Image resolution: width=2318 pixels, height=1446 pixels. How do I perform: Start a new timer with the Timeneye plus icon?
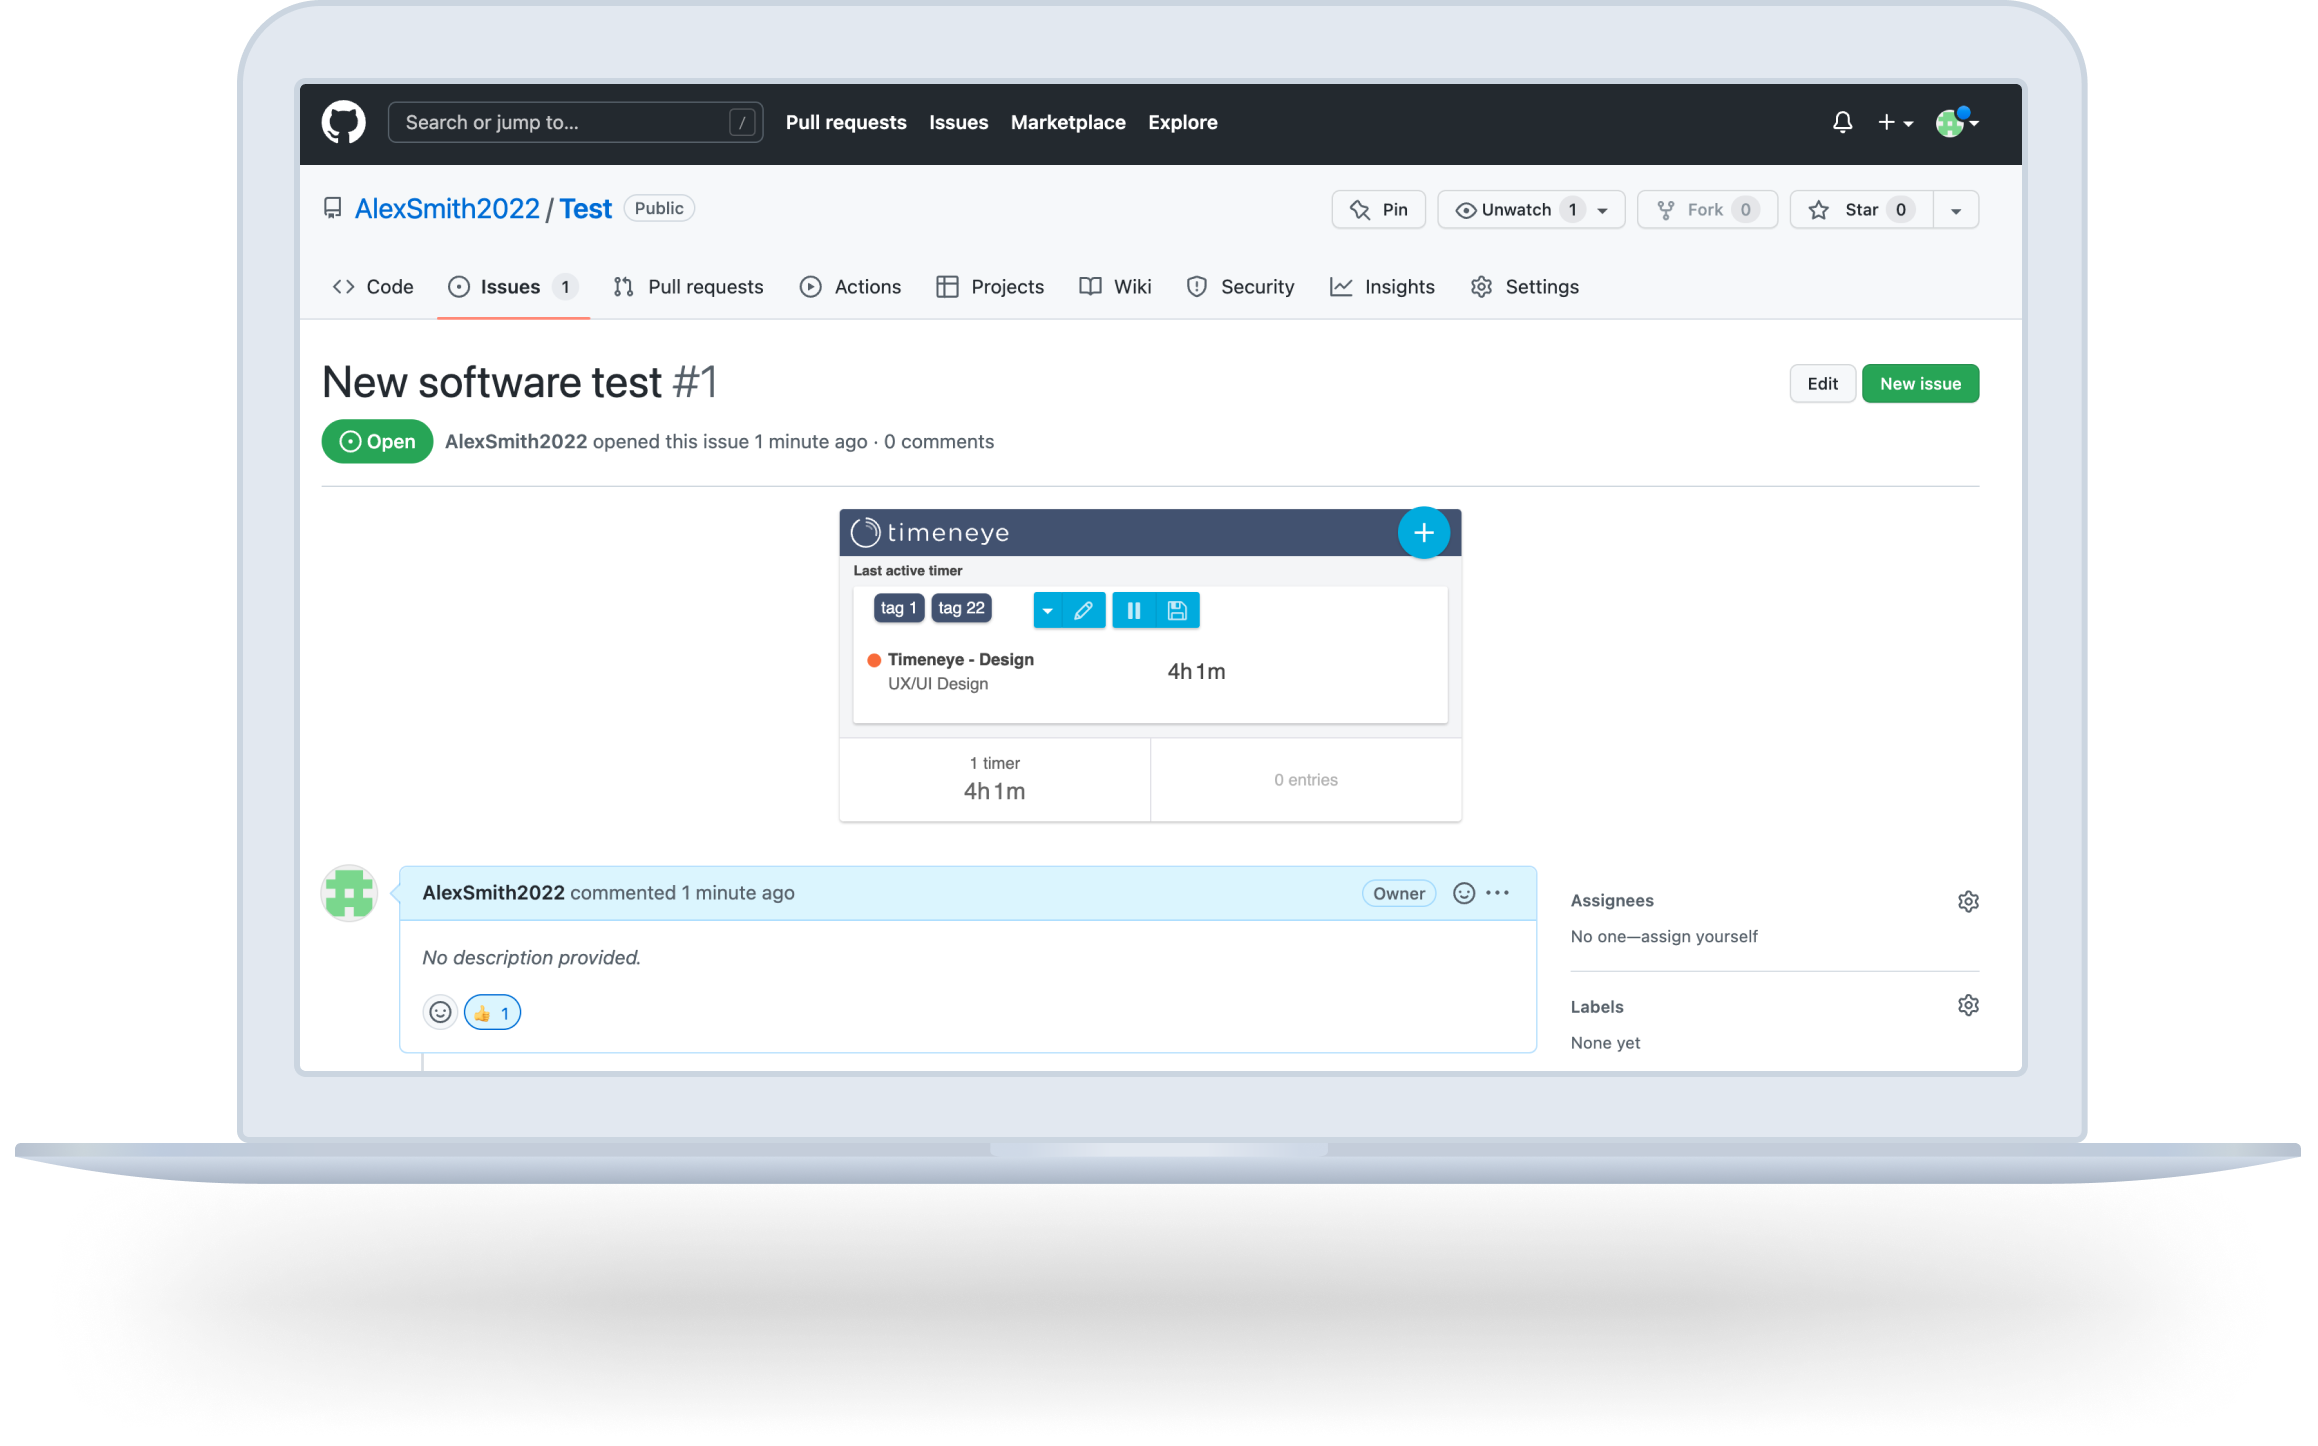(1424, 532)
